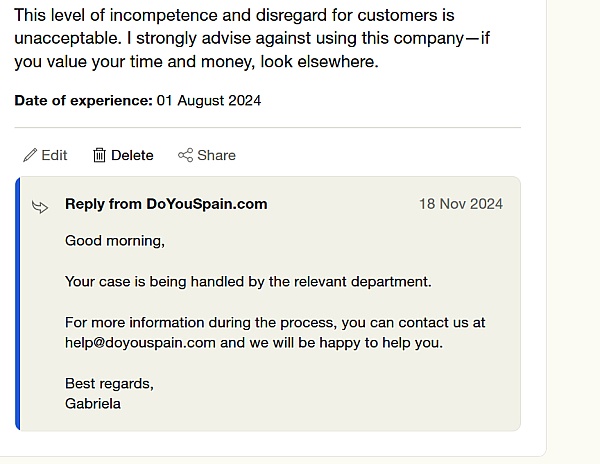Click the blue vertical bar of reply box
This screenshot has width=600, height=464.
pos(17,304)
